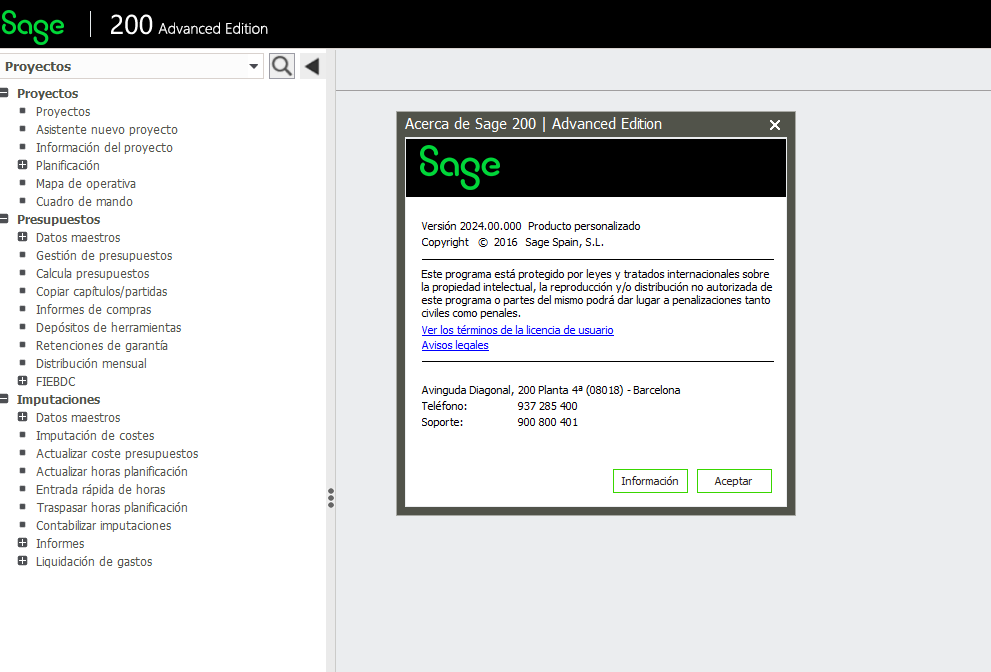Click the sidebar splitter handle dots
The width and height of the screenshot is (991, 672).
(x=331, y=498)
